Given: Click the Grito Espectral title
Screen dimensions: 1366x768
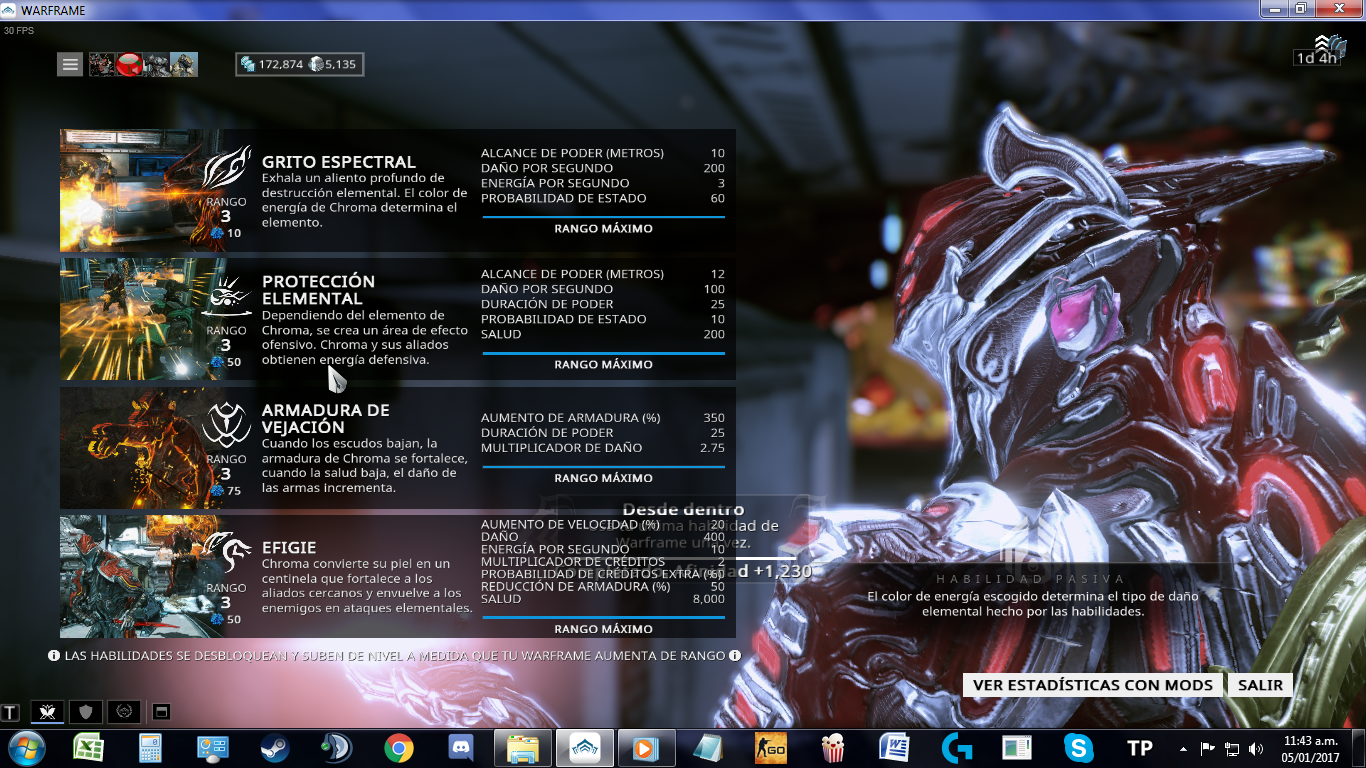Looking at the screenshot, I should [339, 162].
